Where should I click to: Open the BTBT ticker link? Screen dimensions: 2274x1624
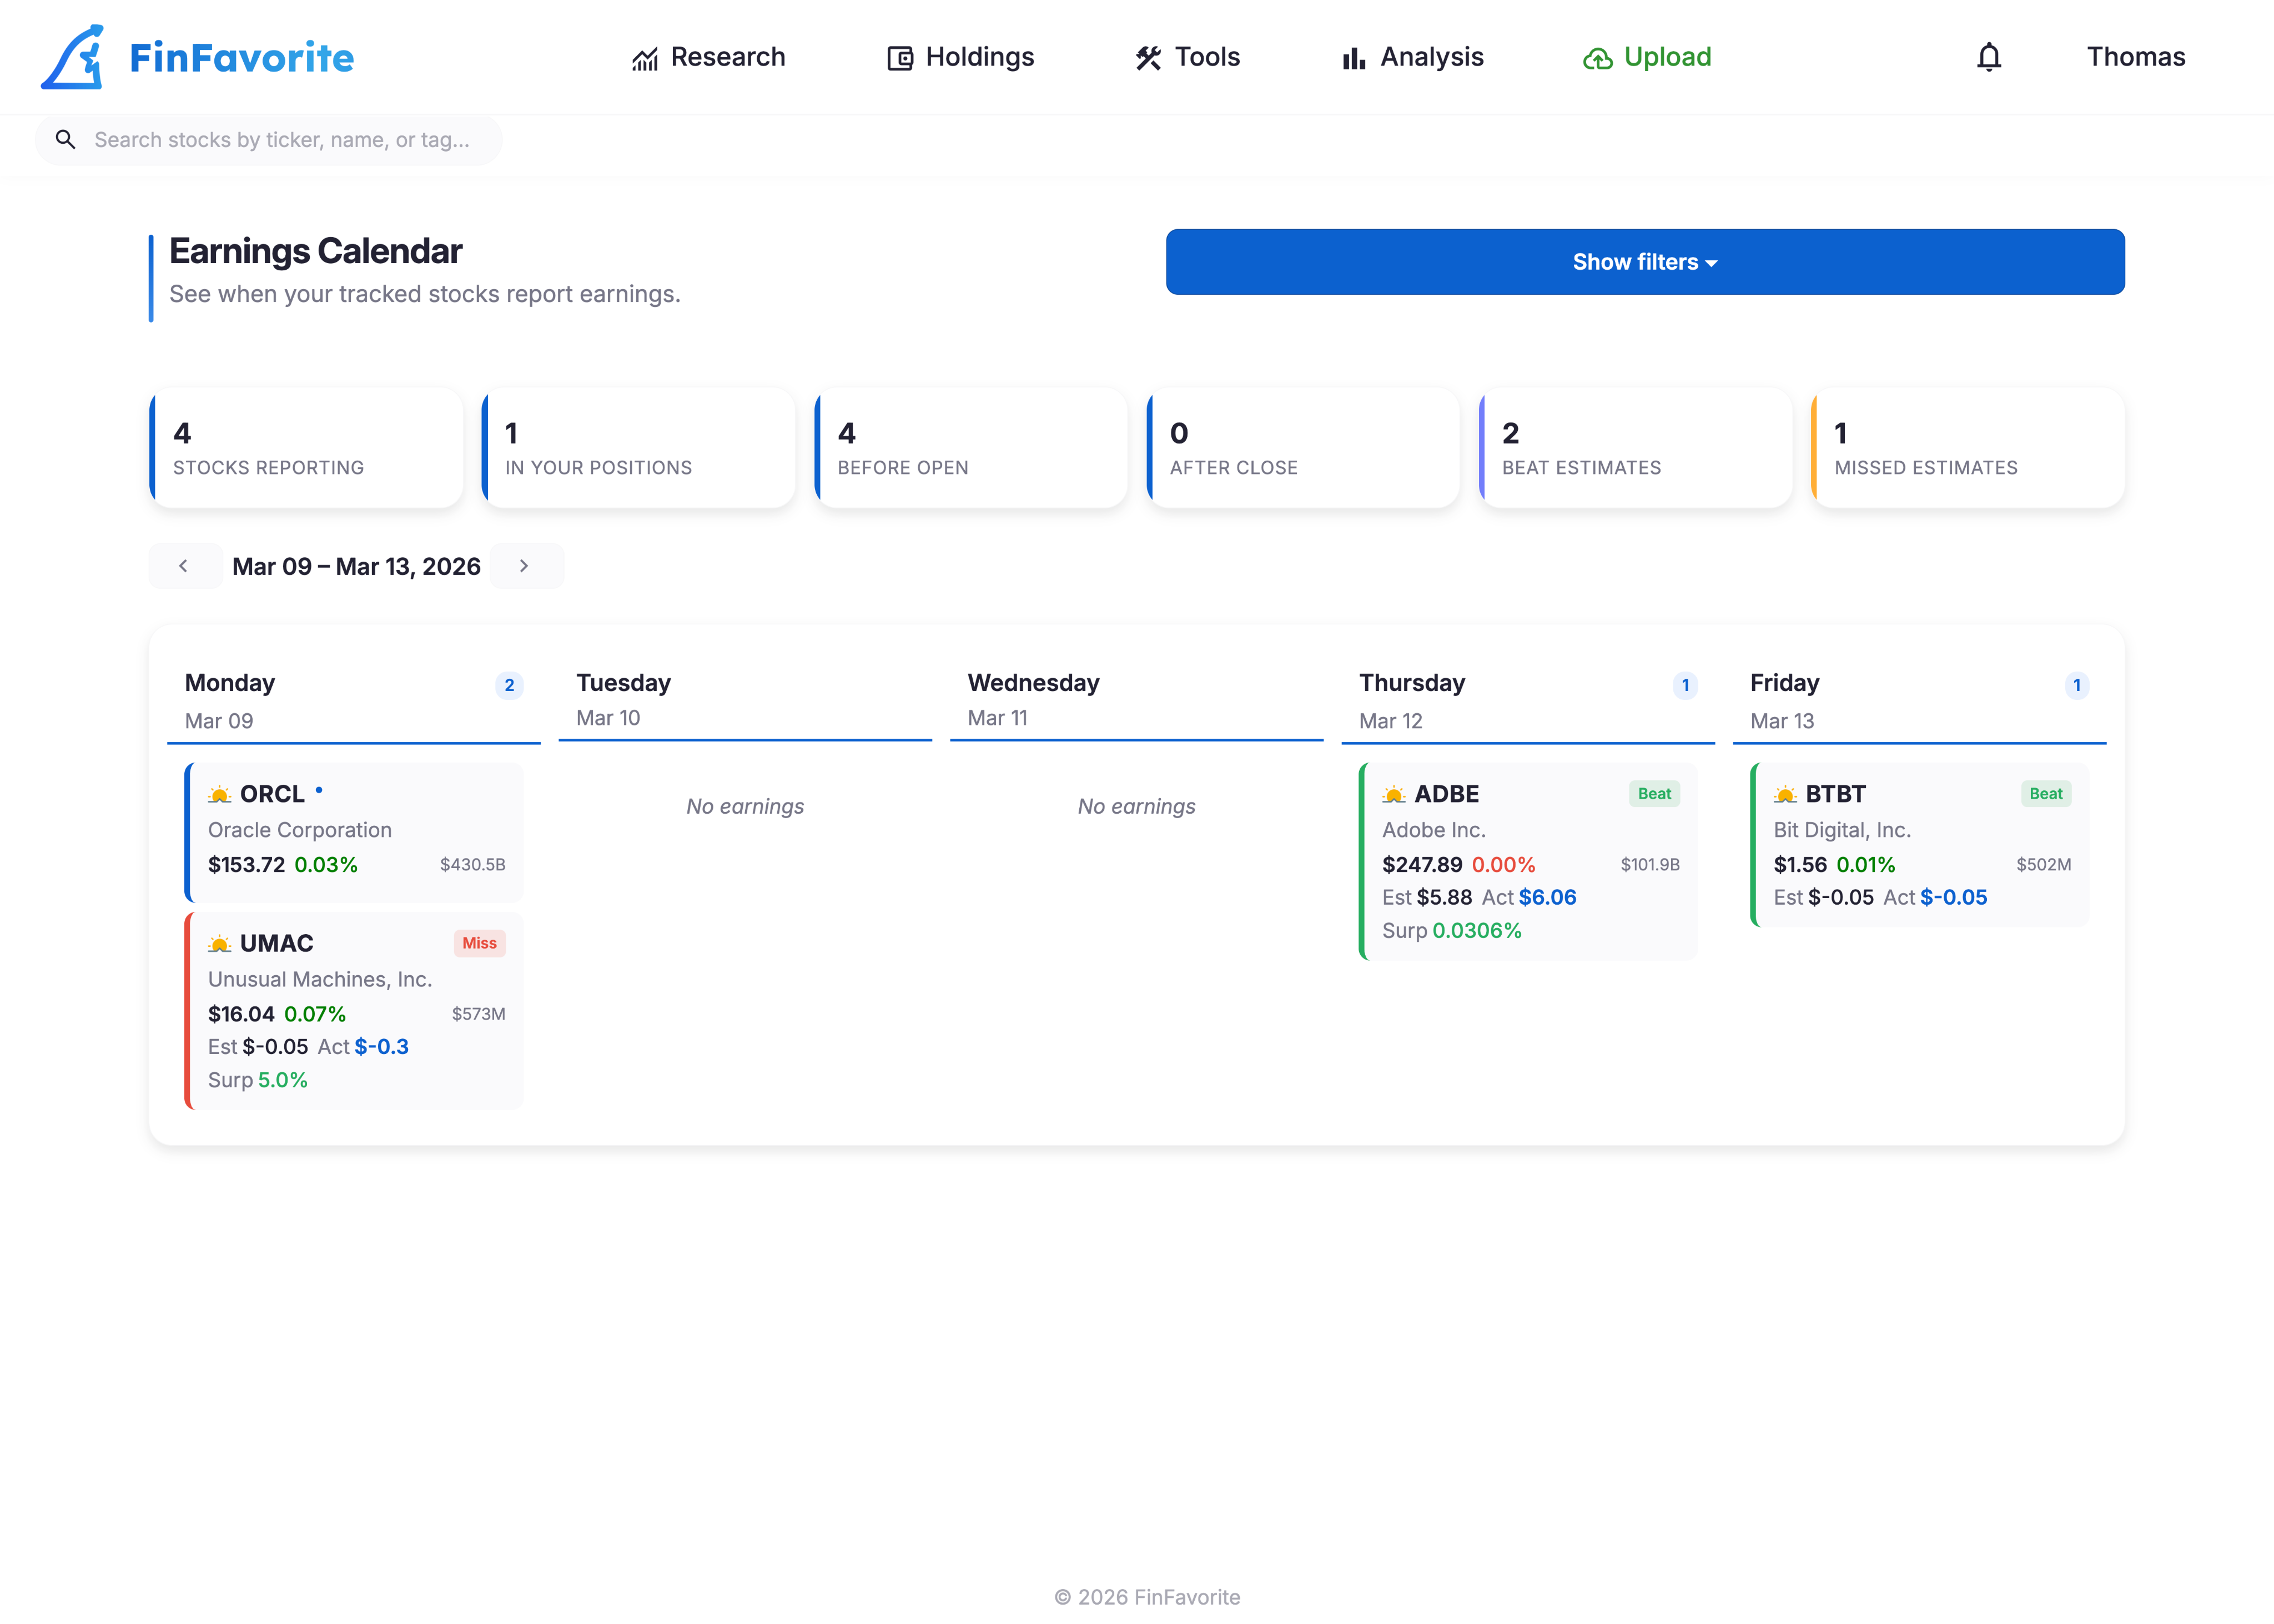click(1835, 794)
